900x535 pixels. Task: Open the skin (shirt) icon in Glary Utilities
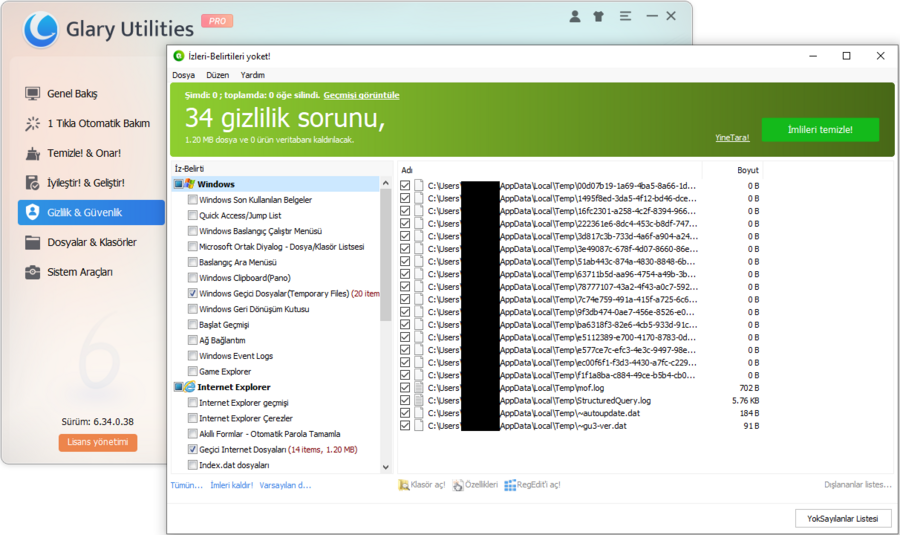[x=599, y=17]
